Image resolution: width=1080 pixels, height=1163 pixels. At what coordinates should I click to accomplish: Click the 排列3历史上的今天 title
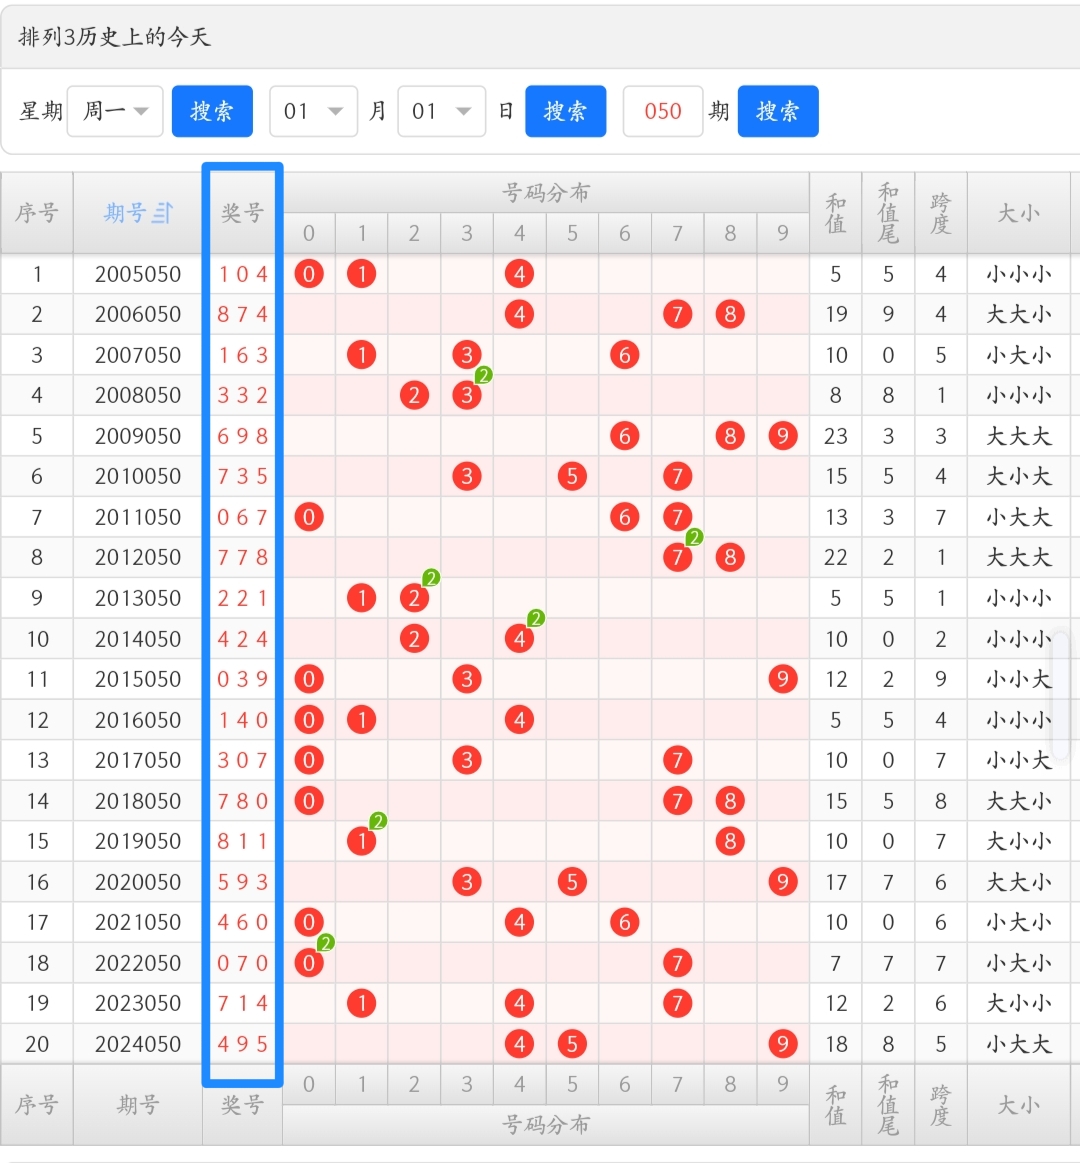tap(115, 37)
